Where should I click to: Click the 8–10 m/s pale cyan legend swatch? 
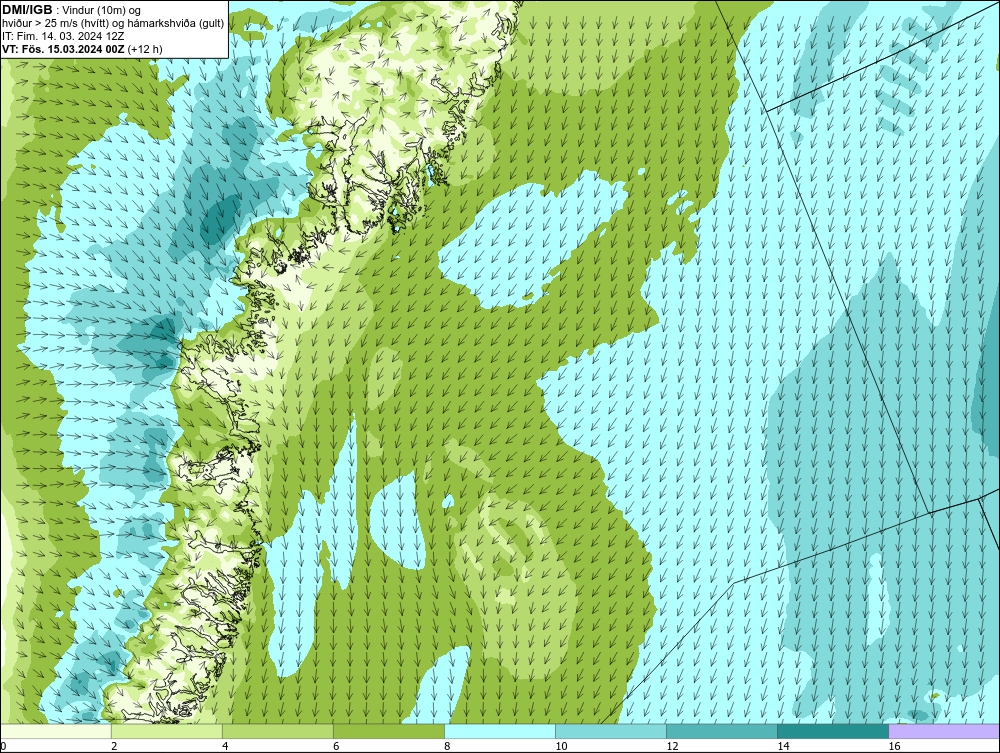click(x=499, y=731)
